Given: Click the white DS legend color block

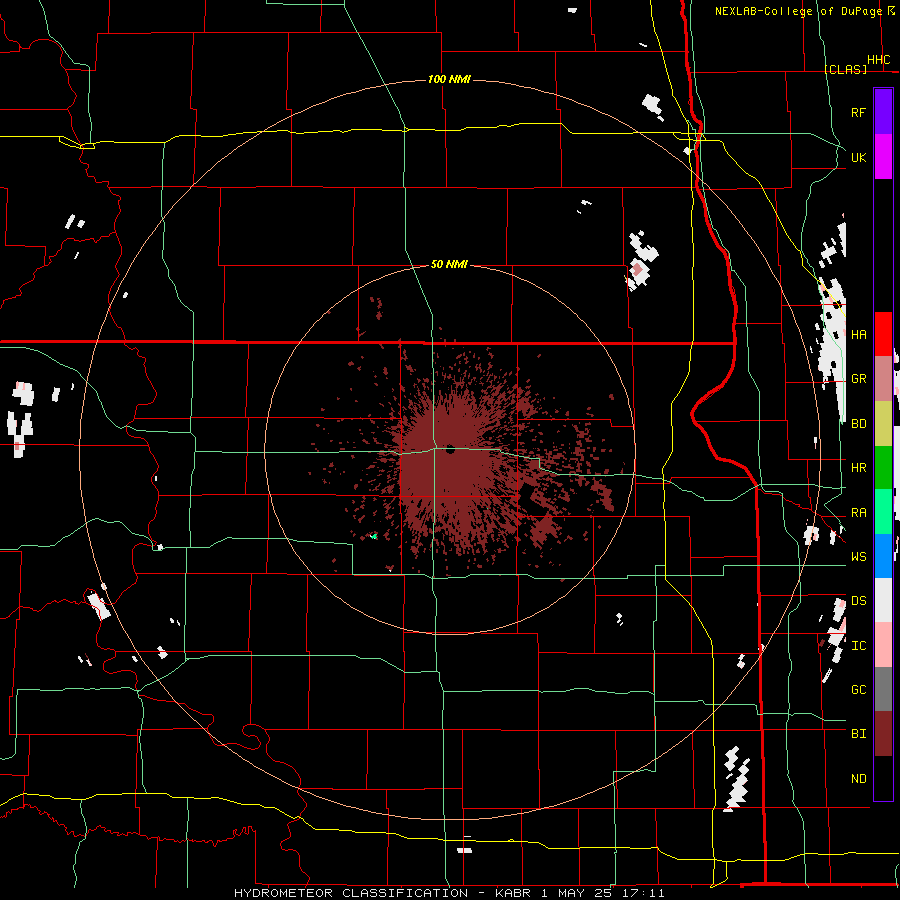Looking at the screenshot, I should click(x=883, y=600).
